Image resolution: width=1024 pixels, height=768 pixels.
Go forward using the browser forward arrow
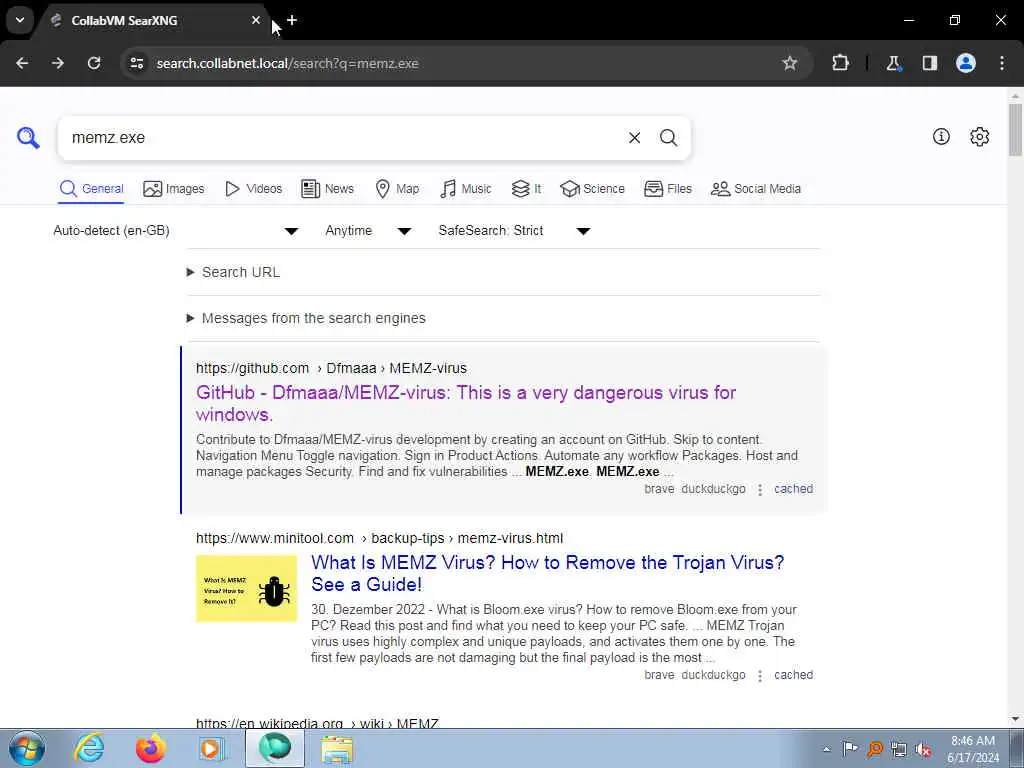(x=58, y=63)
